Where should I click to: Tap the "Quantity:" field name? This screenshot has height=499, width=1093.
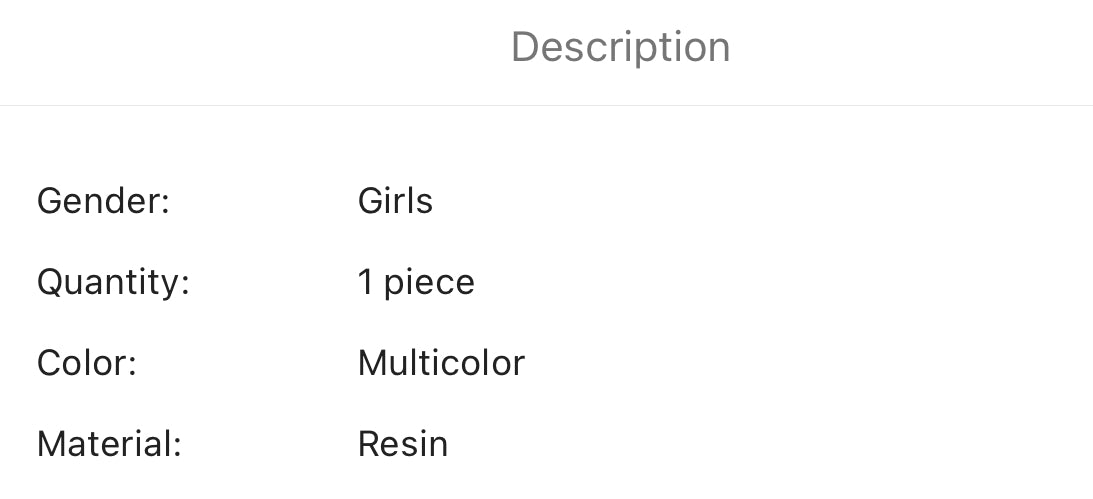(x=113, y=282)
